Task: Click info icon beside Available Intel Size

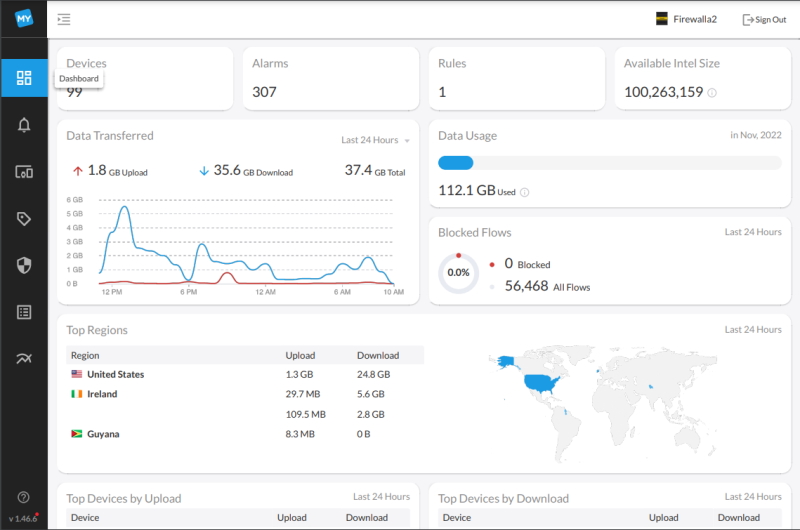Action: point(712,93)
